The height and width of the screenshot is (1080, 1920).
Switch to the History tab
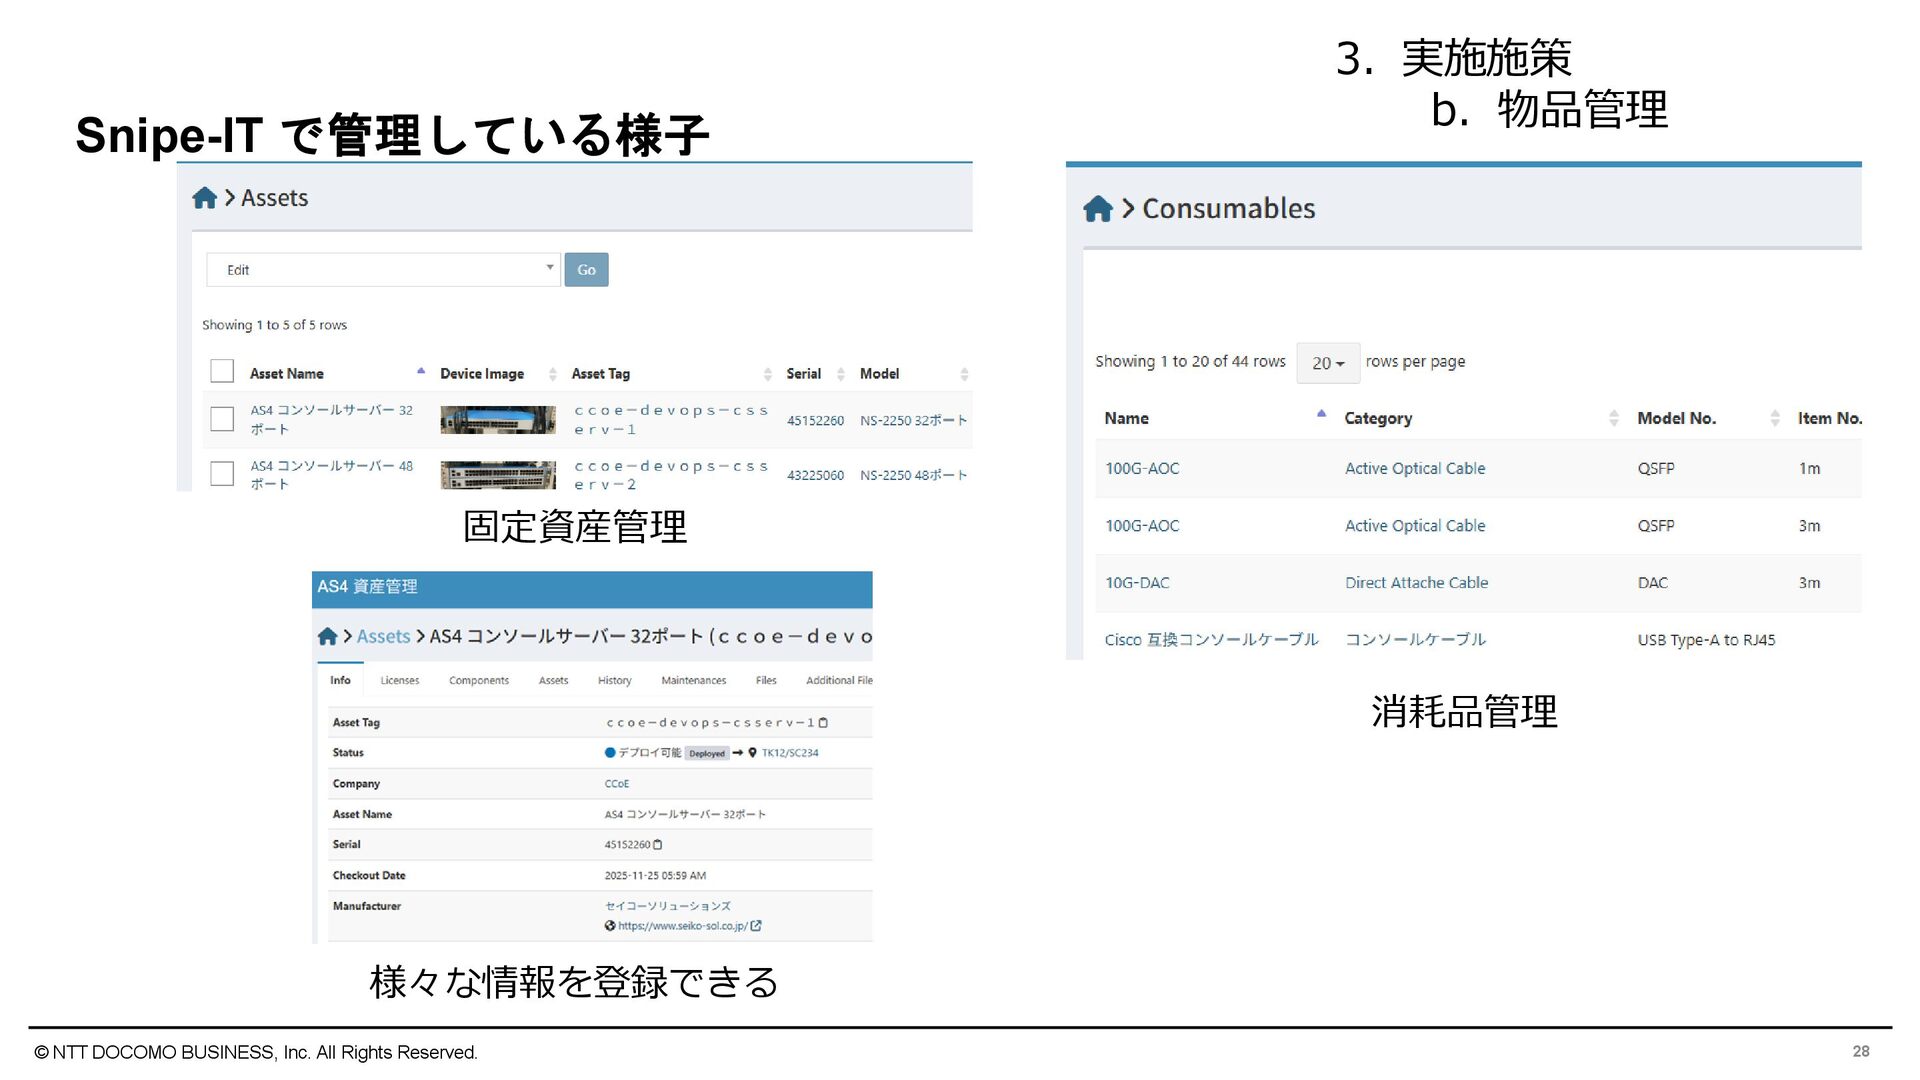(x=614, y=681)
